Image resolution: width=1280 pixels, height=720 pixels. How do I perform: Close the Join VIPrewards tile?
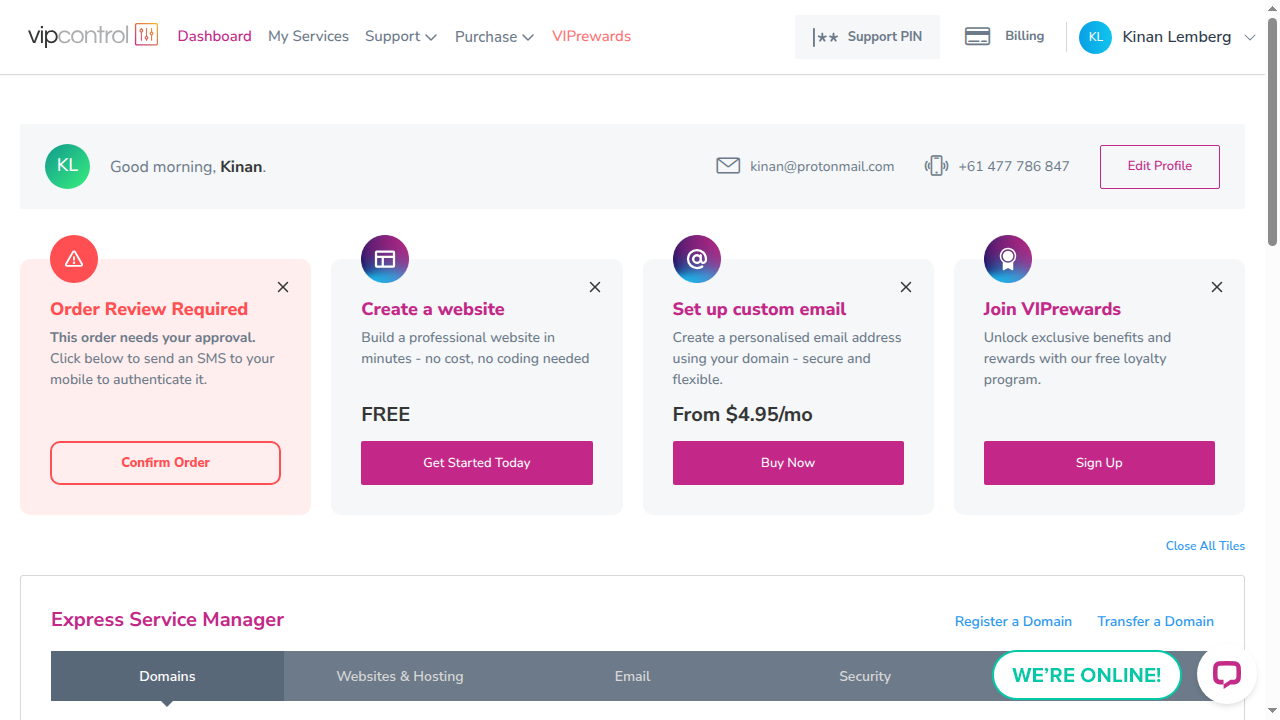pos(1217,287)
